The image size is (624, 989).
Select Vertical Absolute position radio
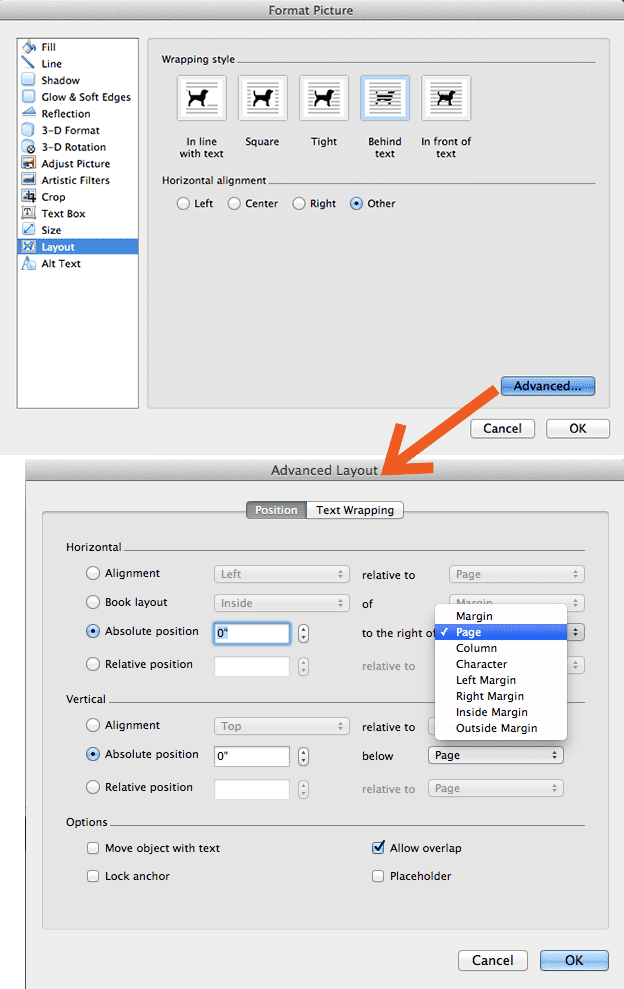coord(93,754)
